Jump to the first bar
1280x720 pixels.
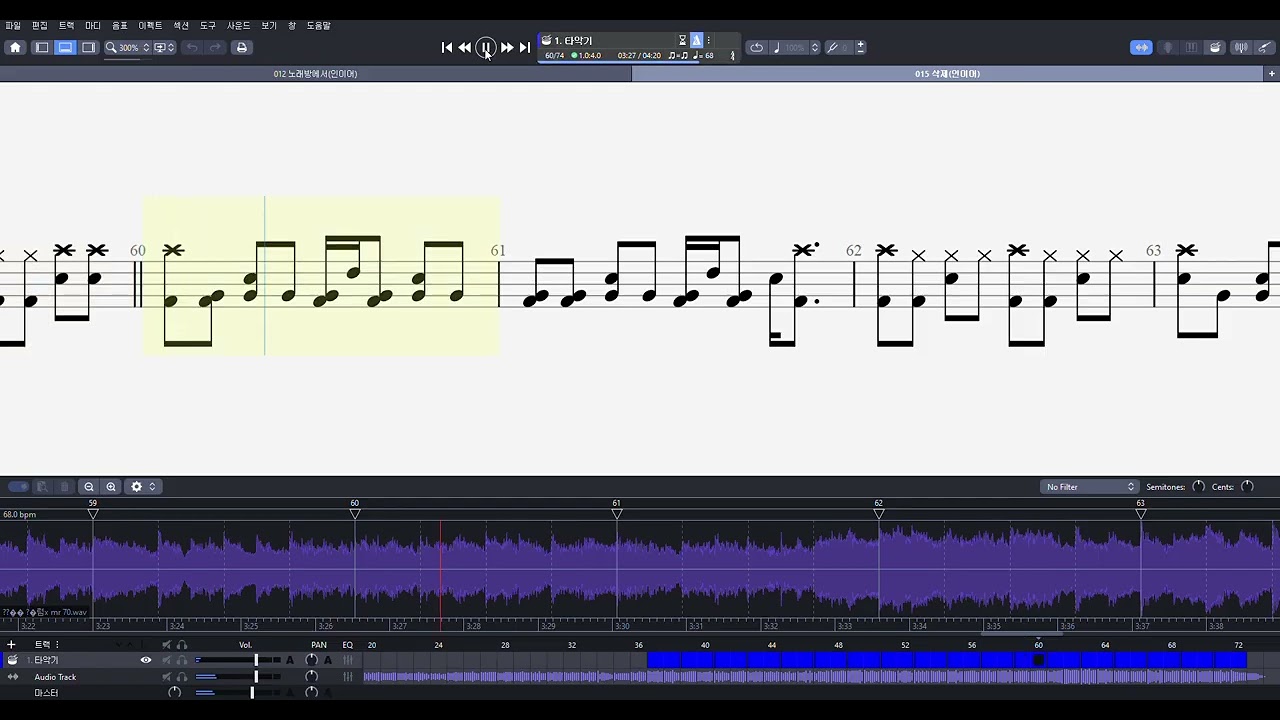click(x=447, y=47)
